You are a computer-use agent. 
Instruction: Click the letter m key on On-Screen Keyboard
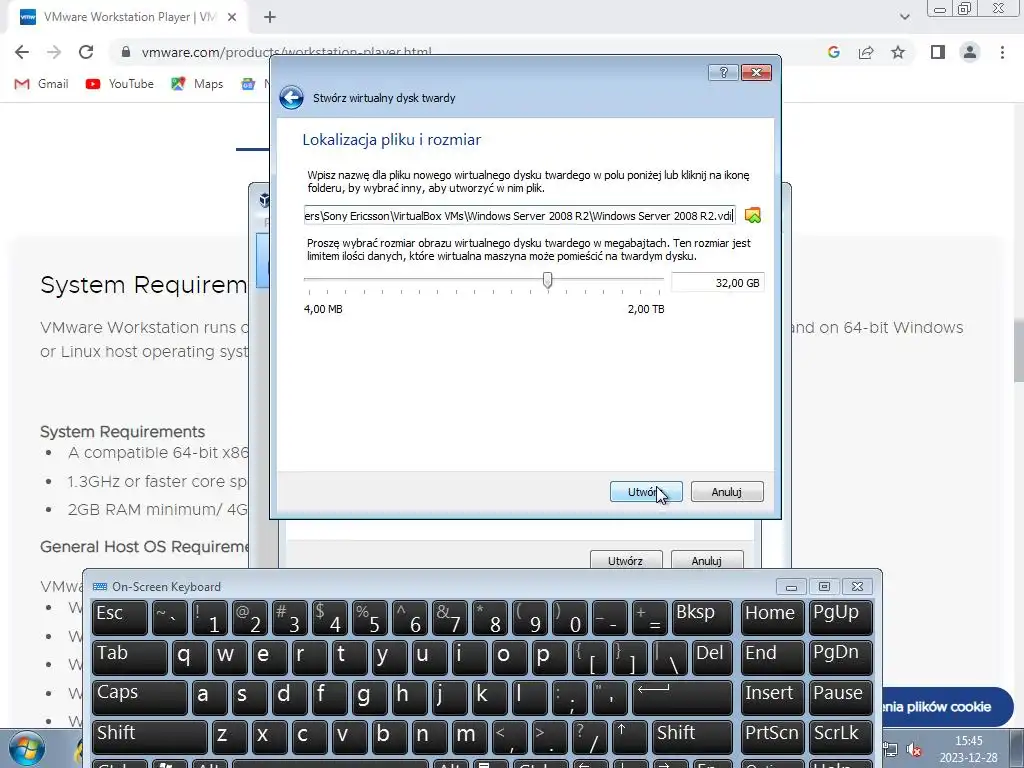[470, 737]
